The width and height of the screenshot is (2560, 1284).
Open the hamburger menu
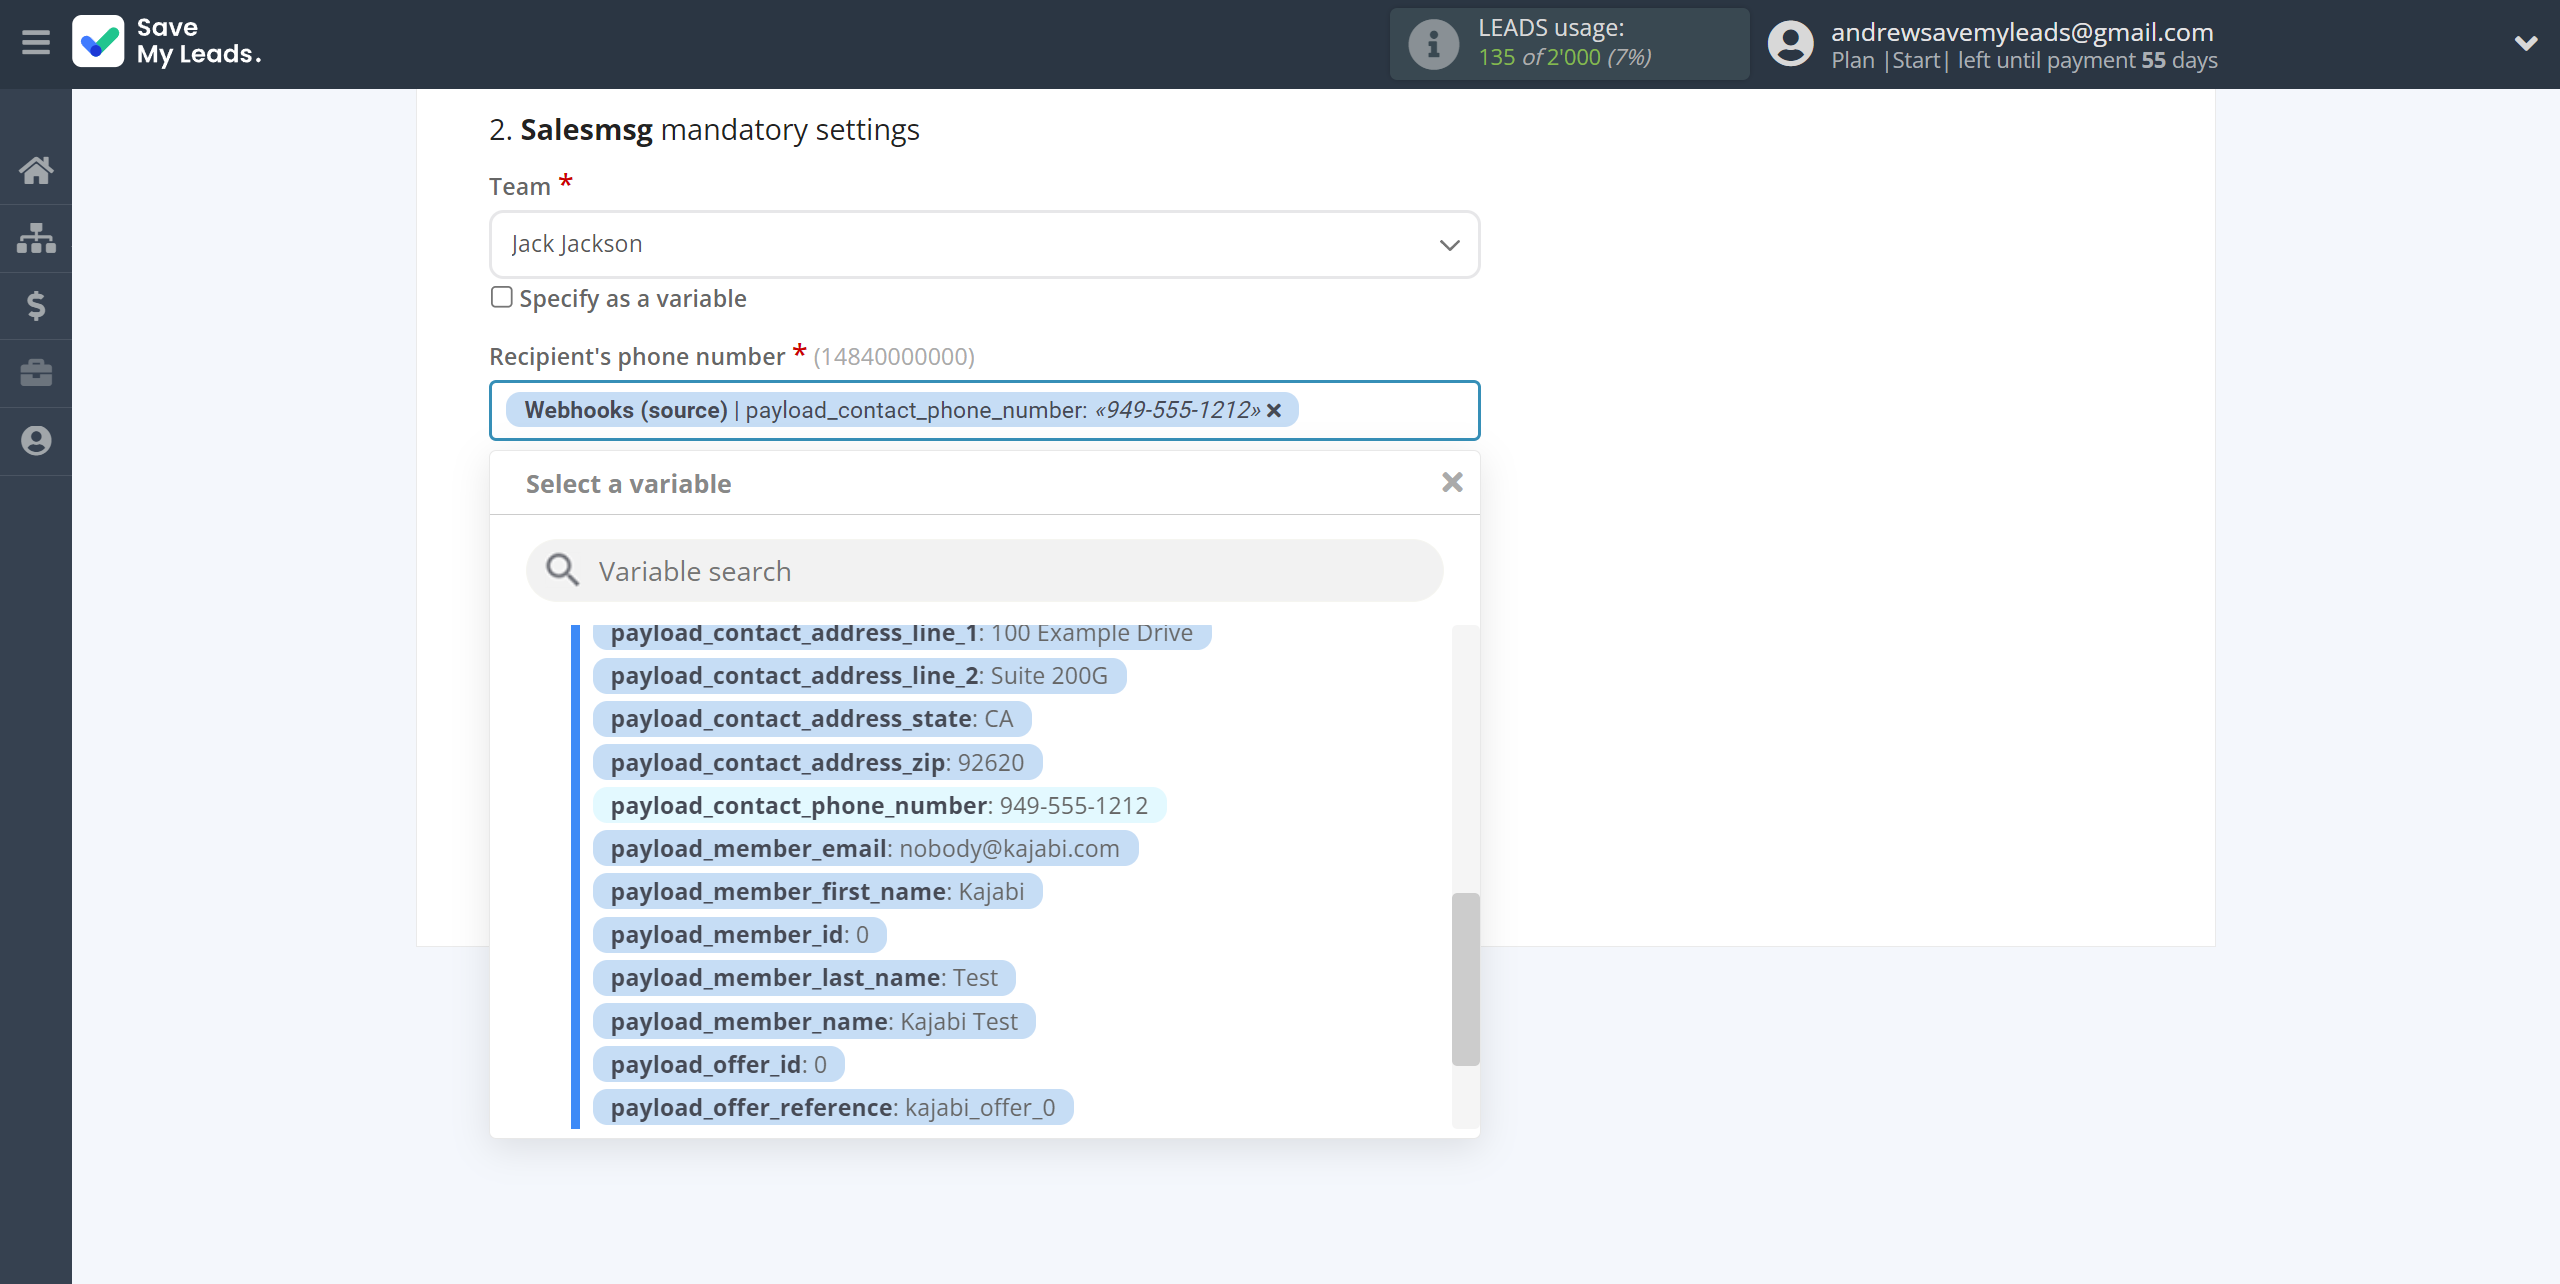coord(36,43)
